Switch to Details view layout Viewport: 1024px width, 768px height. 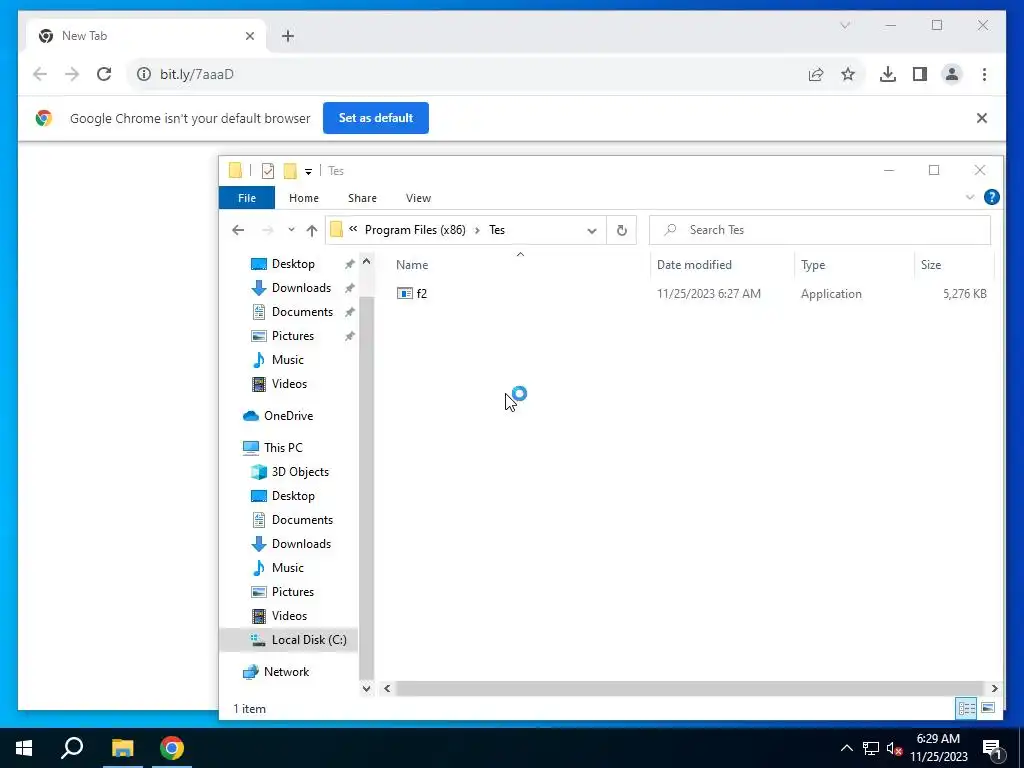pos(967,708)
